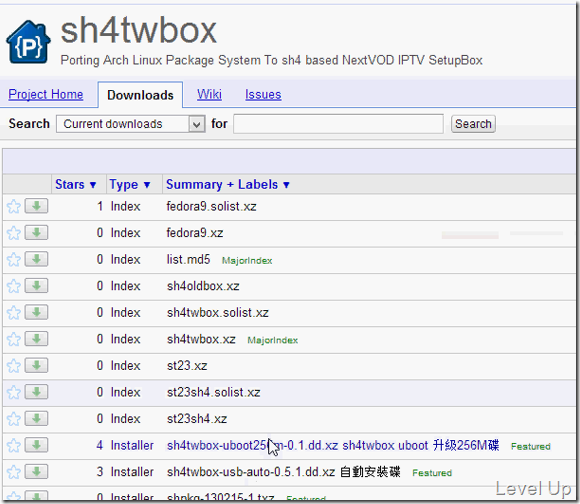Click Featured label on sh4twbox-uboot256m row
Image resolution: width=580 pixels, height=504 pixels.
[531, 446]
